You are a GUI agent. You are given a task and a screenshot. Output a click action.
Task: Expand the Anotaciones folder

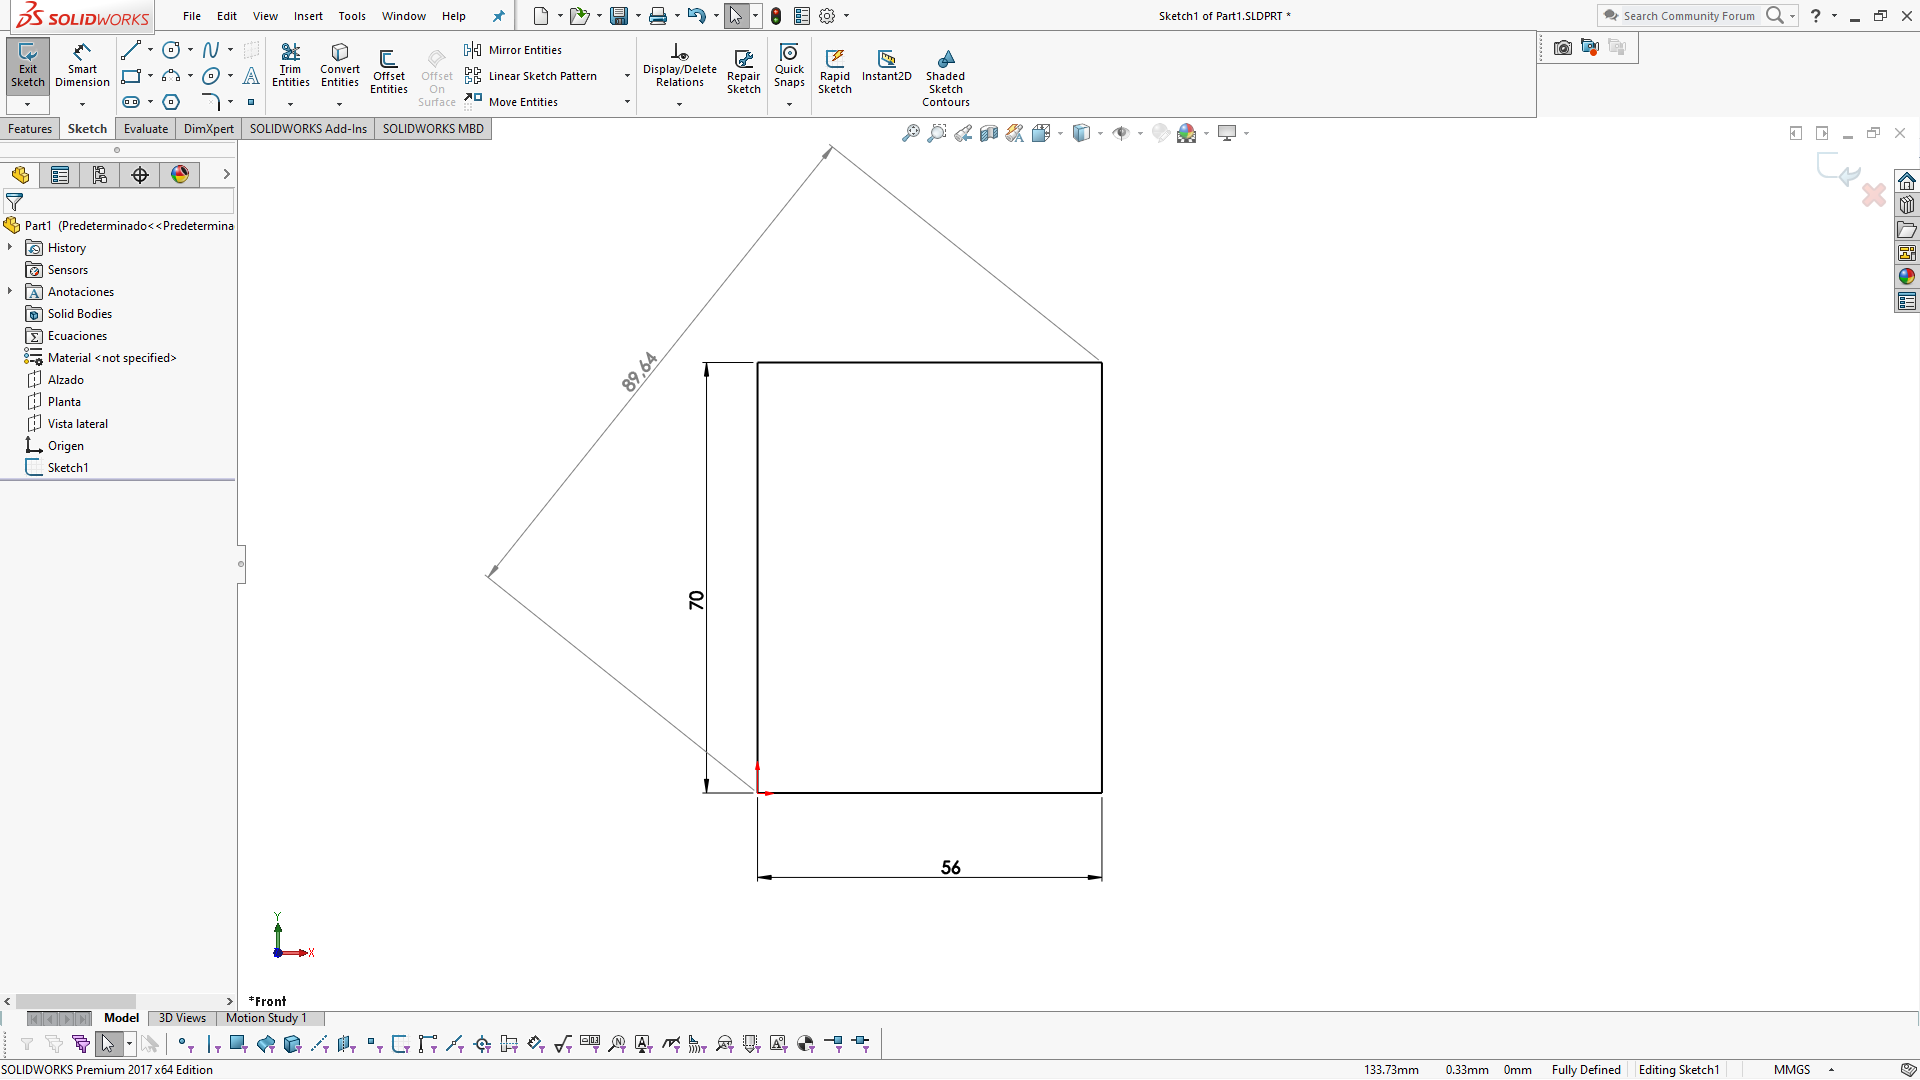pos(10,292)
